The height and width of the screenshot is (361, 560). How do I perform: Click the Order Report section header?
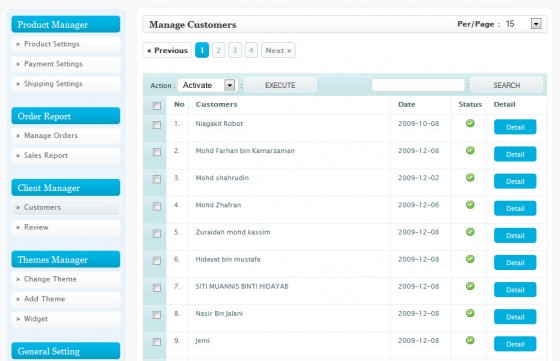pos(66,116)
